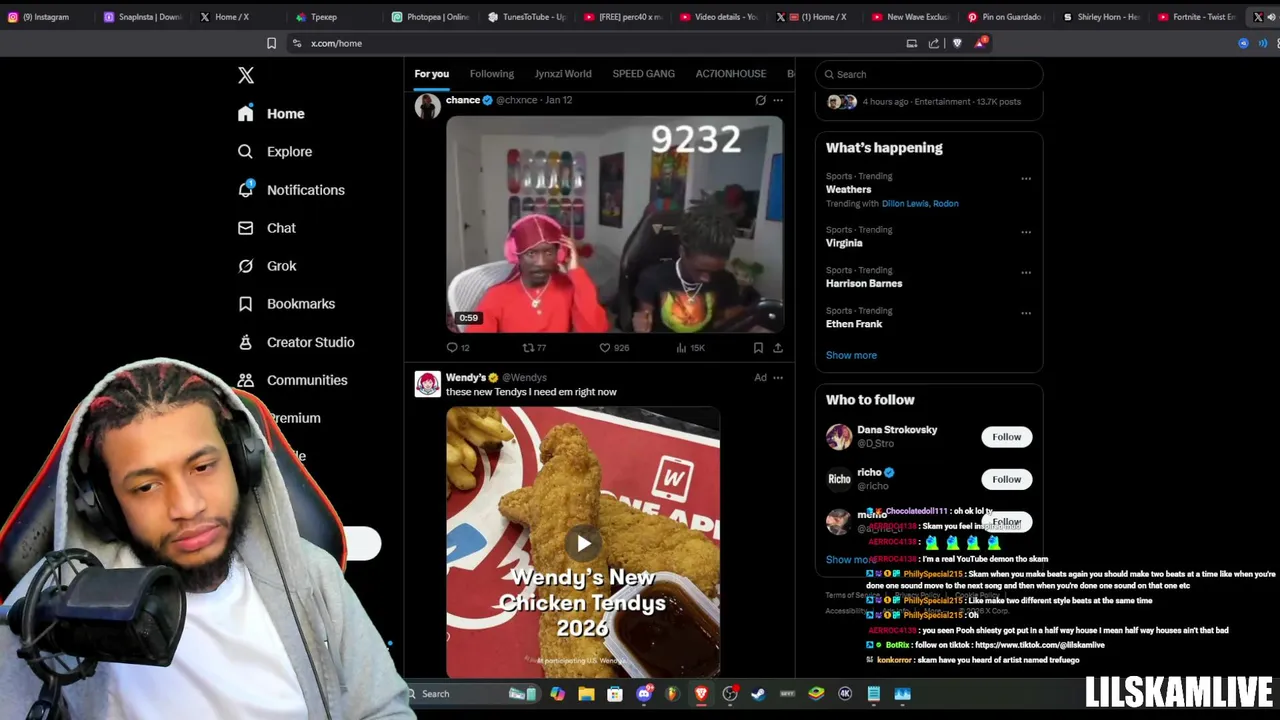Click browser bookmark icon near address bar
1280x720 pixels.
(x=271, y=43)
